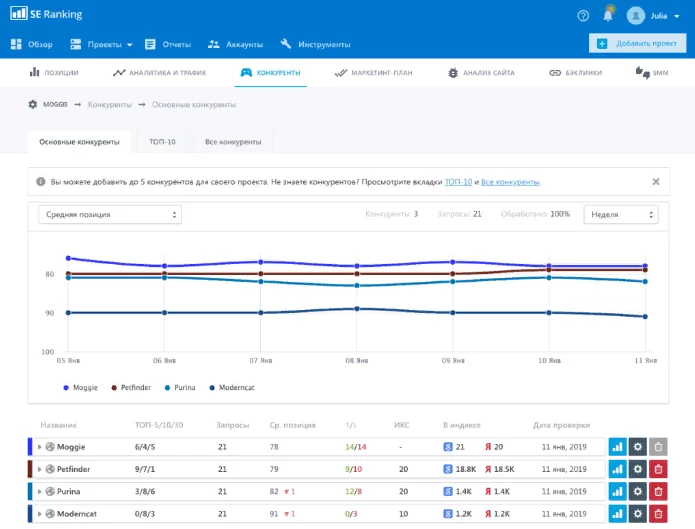This screenshot has height=529, width=695.
Task: Open chart stats icon for Purina
Action: pyautogui.click(x=617, y=491)
